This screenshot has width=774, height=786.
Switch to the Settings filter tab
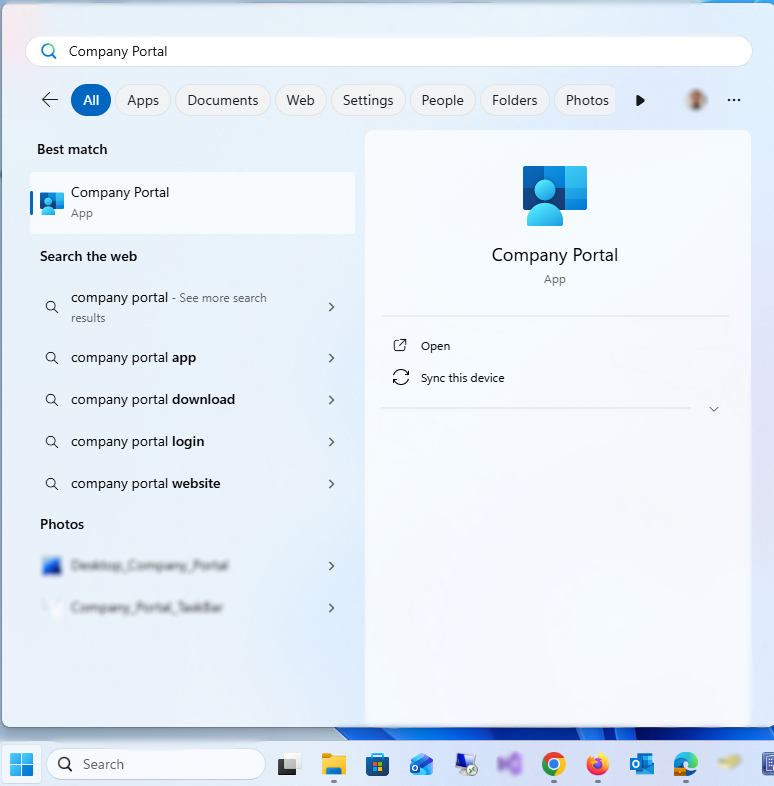(x=368, y=100)
